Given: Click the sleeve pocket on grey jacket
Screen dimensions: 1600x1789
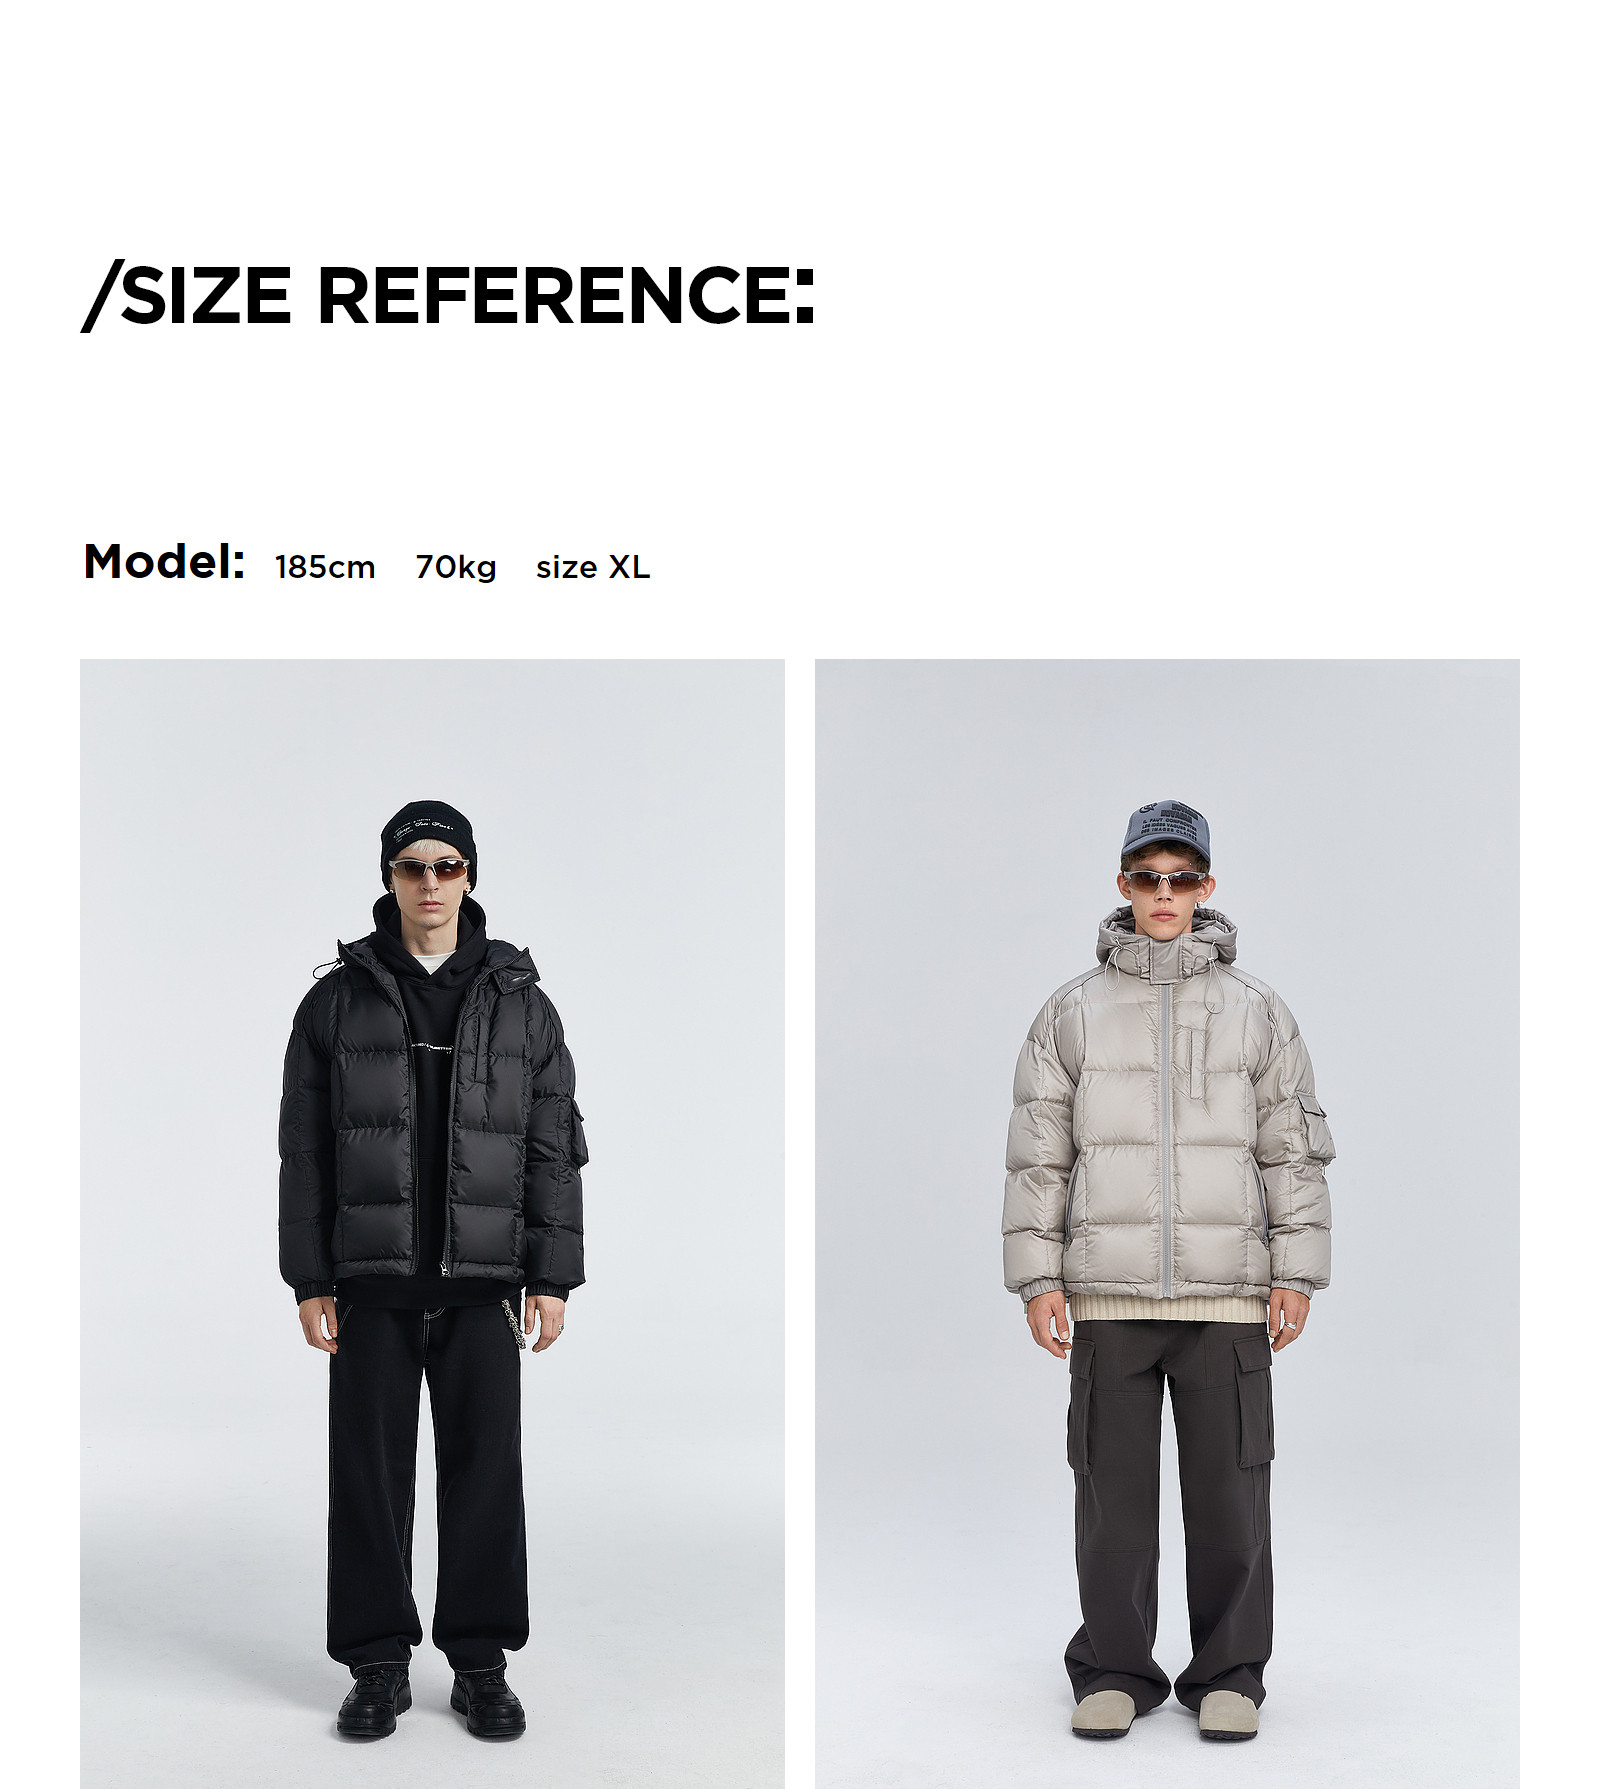Looking at the screenshot, I should (1315, 1126).
